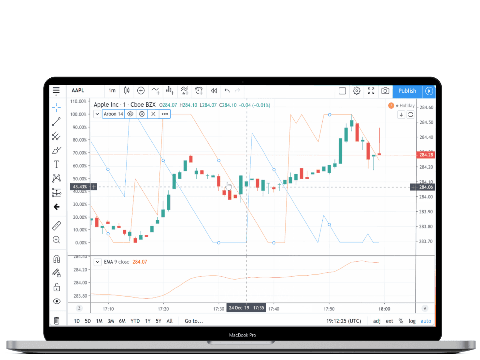Select the Text annotation tool
Image resolution: width=480 pixels, height=360 pixels.
(x=56, y=164)
